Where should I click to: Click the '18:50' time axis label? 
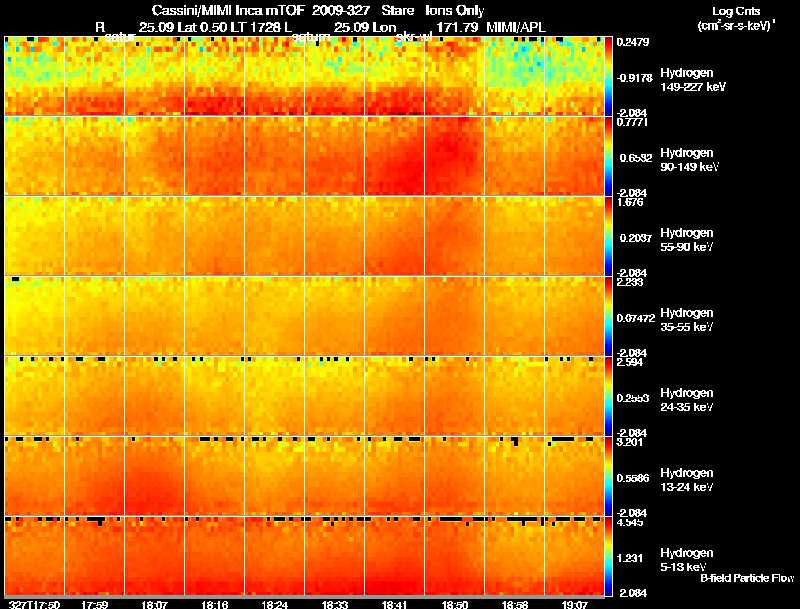[x=455, y=604]
